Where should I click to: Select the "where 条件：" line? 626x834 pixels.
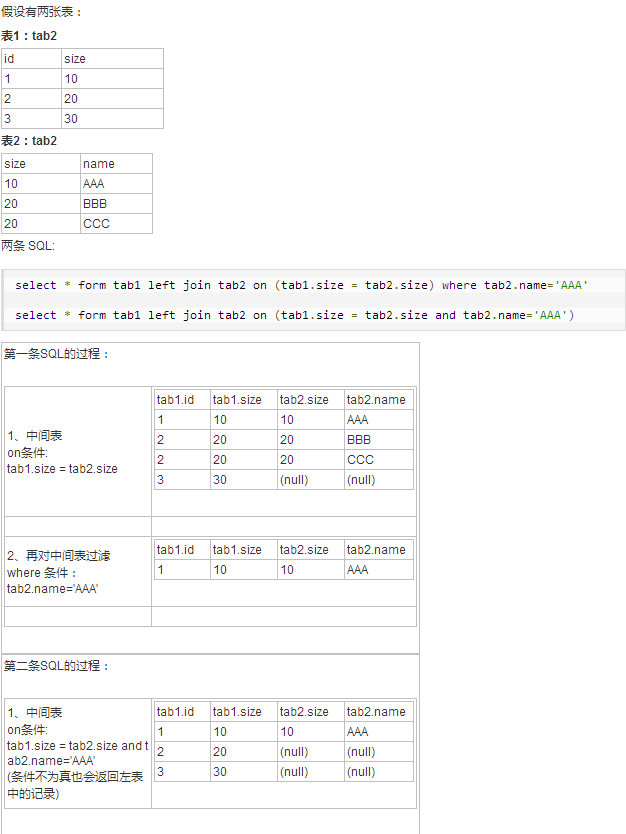[42, 573]
